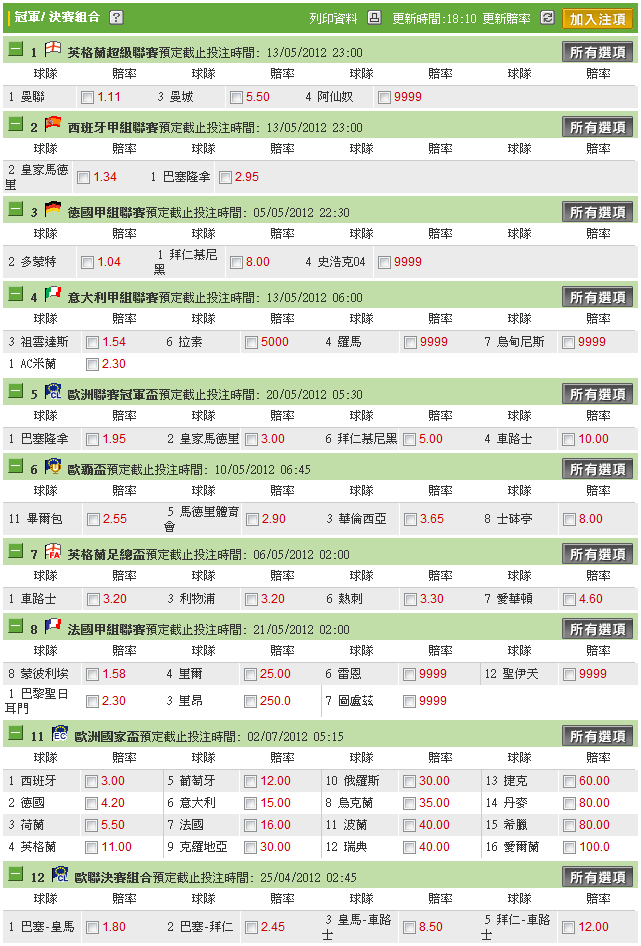The image size is (641, 946).
Task: Click the 加入注項 button
Action: tap(598, 19)
